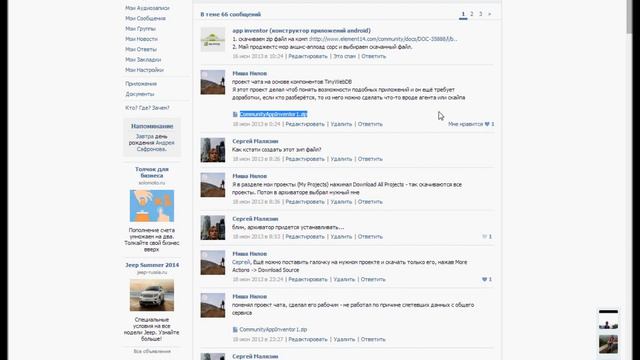This screenshot has height=360, width=640.
Task: Edit the Download All Projects post
Action: tap(305, 202)
